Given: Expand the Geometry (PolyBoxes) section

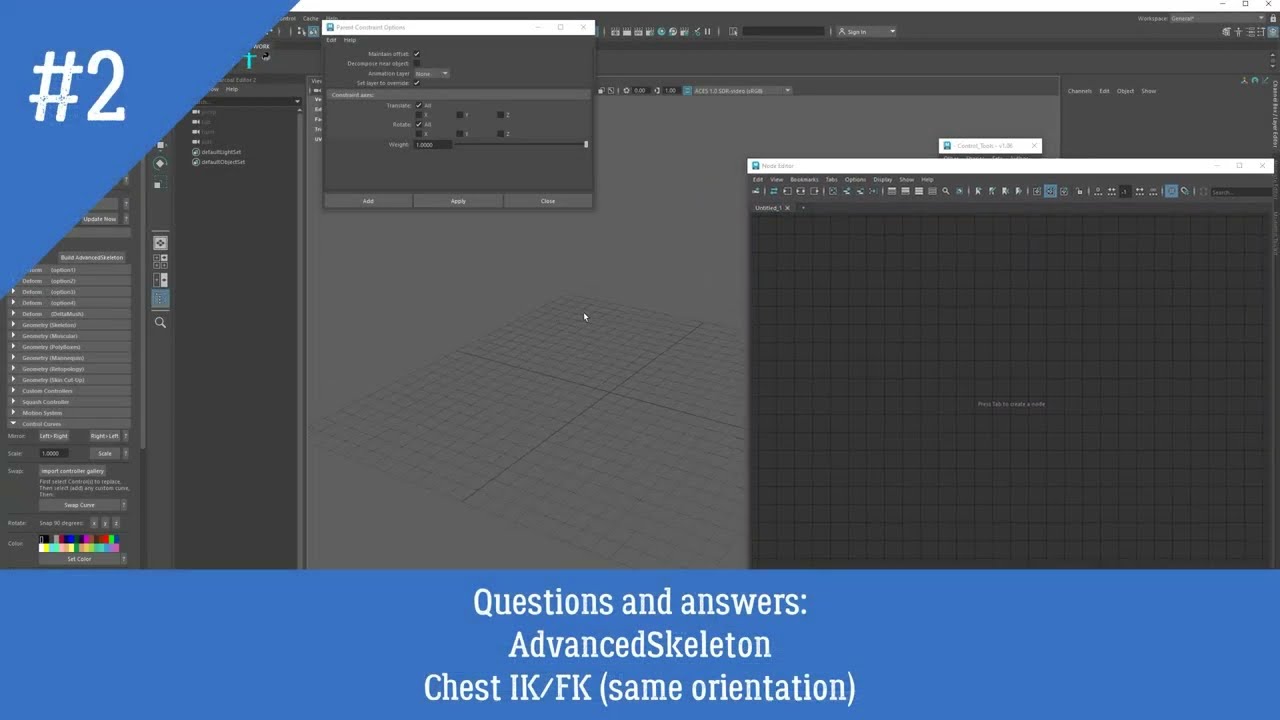Looking at the screenshot, I should coord(70,347).
